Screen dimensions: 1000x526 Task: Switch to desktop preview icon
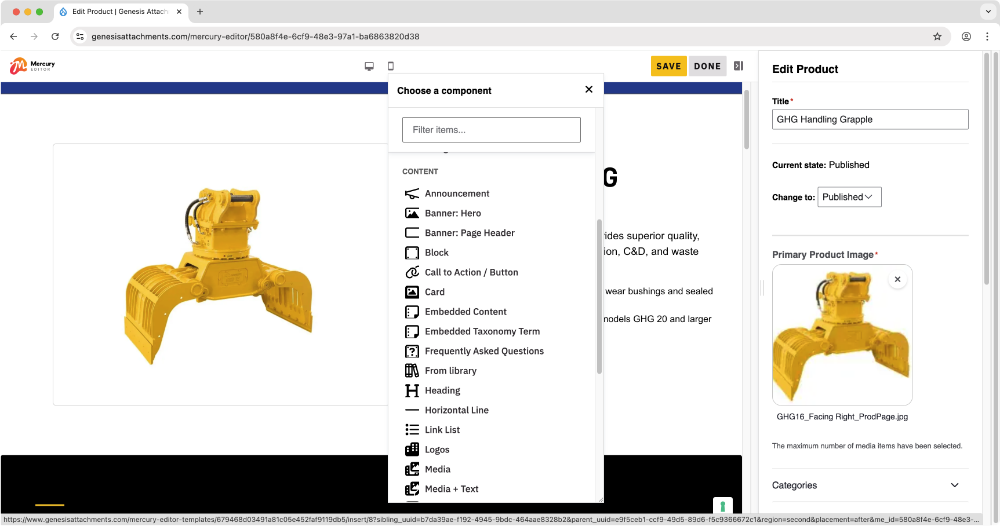click(x=369, y=66)
